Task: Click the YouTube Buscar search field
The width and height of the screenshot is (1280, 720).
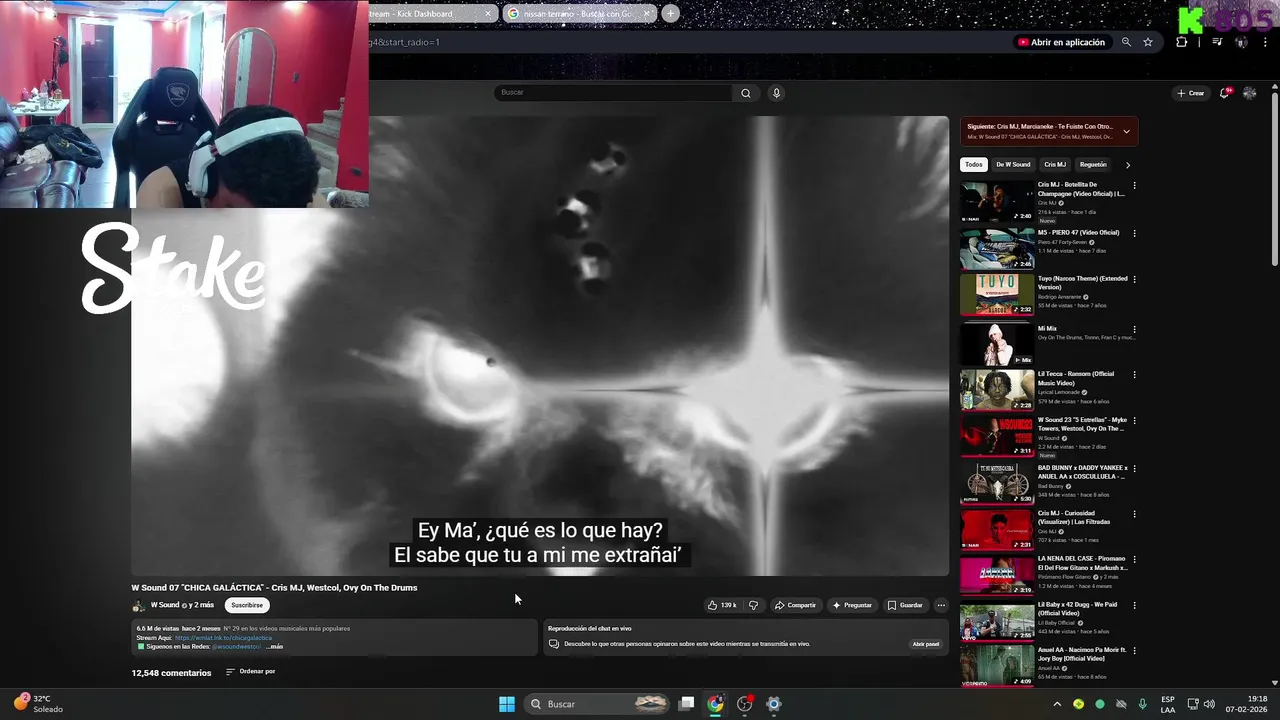Action: pyautogui.click(x=613, y=93)
